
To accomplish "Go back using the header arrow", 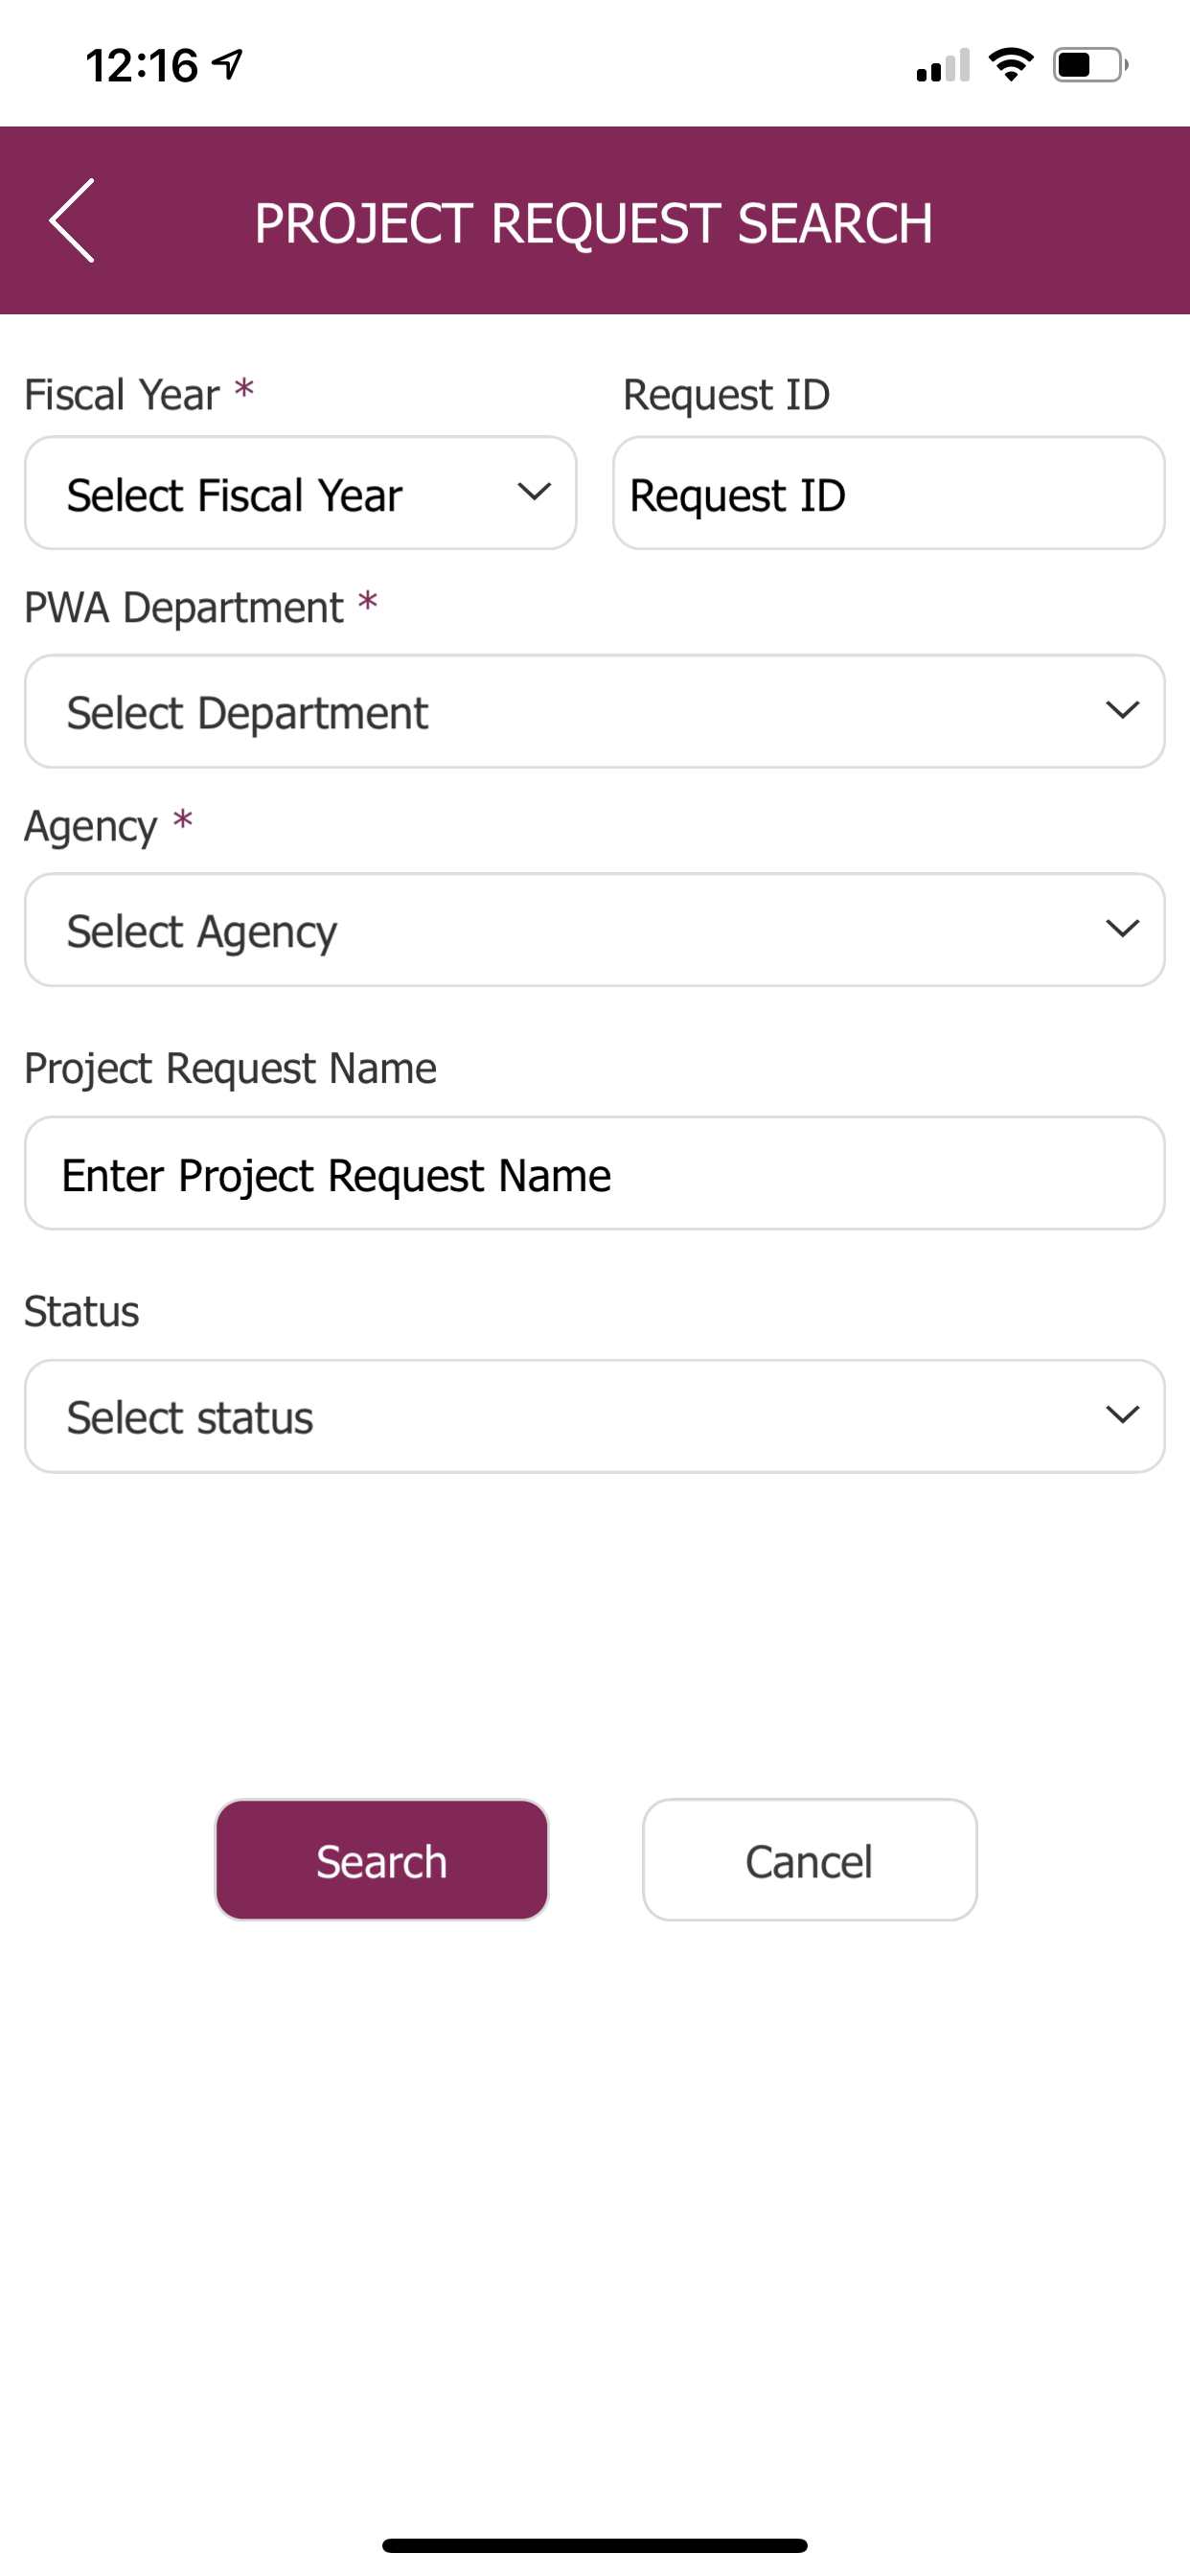I will point(72,221).
